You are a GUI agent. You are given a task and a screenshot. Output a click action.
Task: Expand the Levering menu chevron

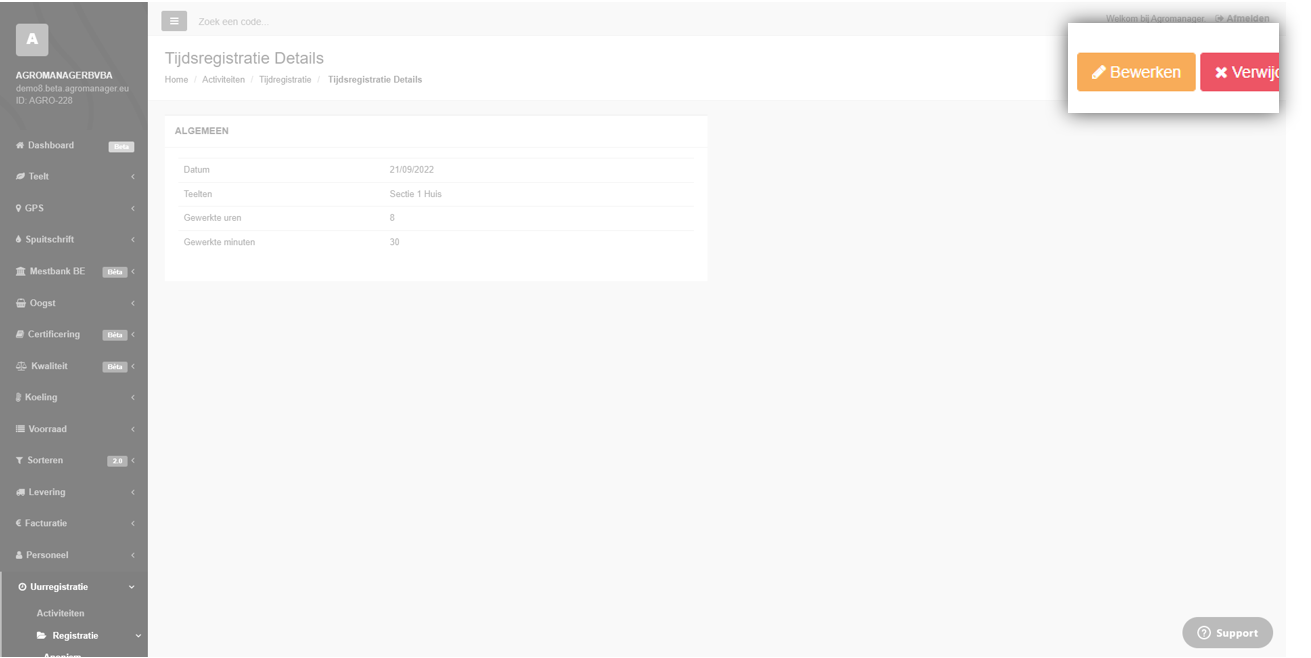[132, 492]
